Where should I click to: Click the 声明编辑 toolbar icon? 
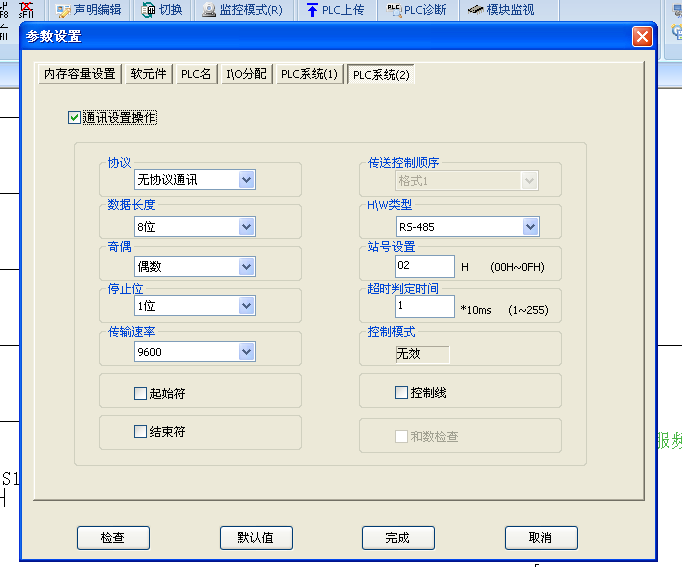(x=64, y=11)
